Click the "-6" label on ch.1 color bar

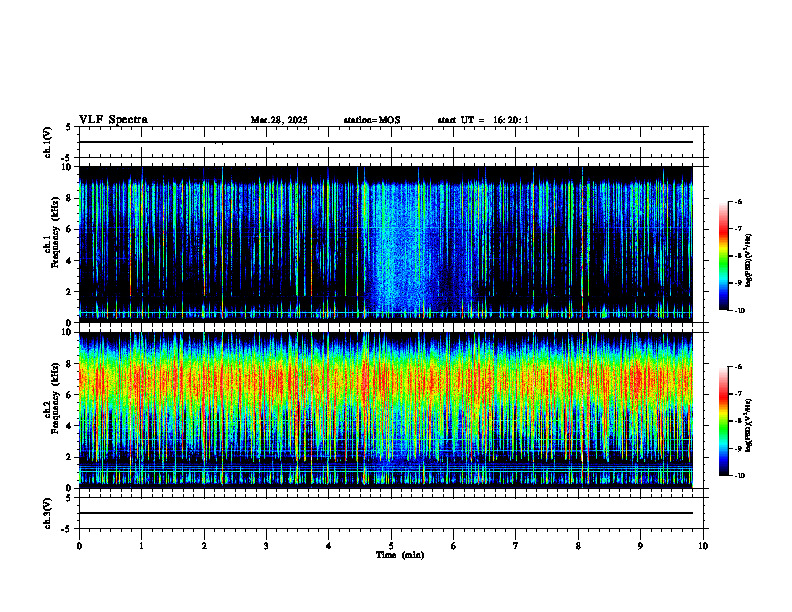(x=738, y=201)
